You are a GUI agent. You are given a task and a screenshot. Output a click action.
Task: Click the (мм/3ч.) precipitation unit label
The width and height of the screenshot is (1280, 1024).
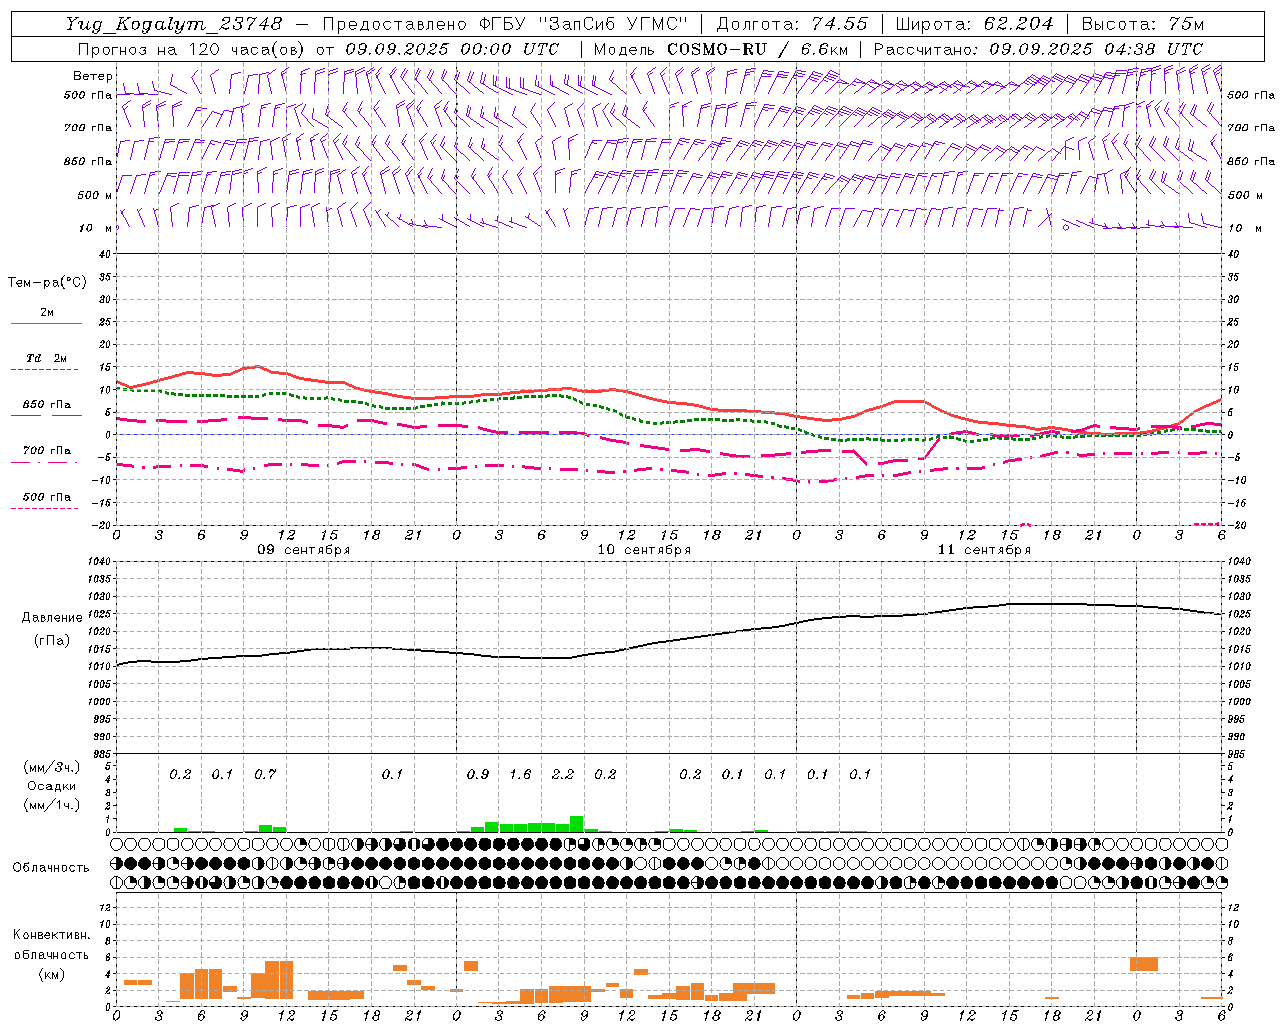point(52,768)
